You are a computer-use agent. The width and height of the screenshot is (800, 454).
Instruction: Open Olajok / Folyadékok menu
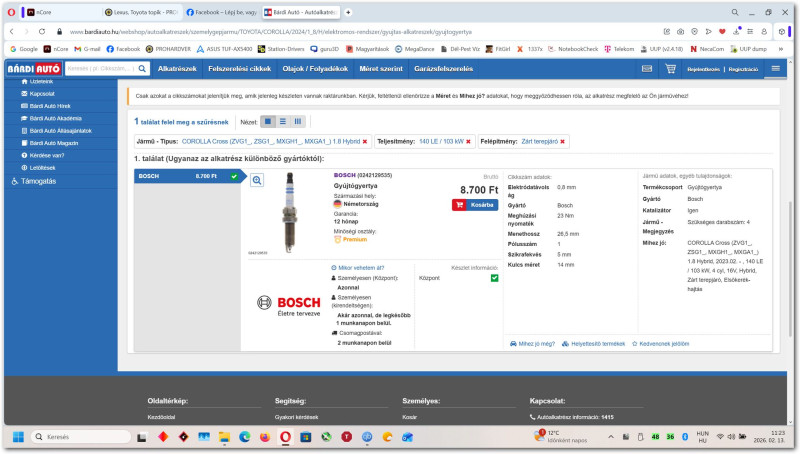point(315,69)
